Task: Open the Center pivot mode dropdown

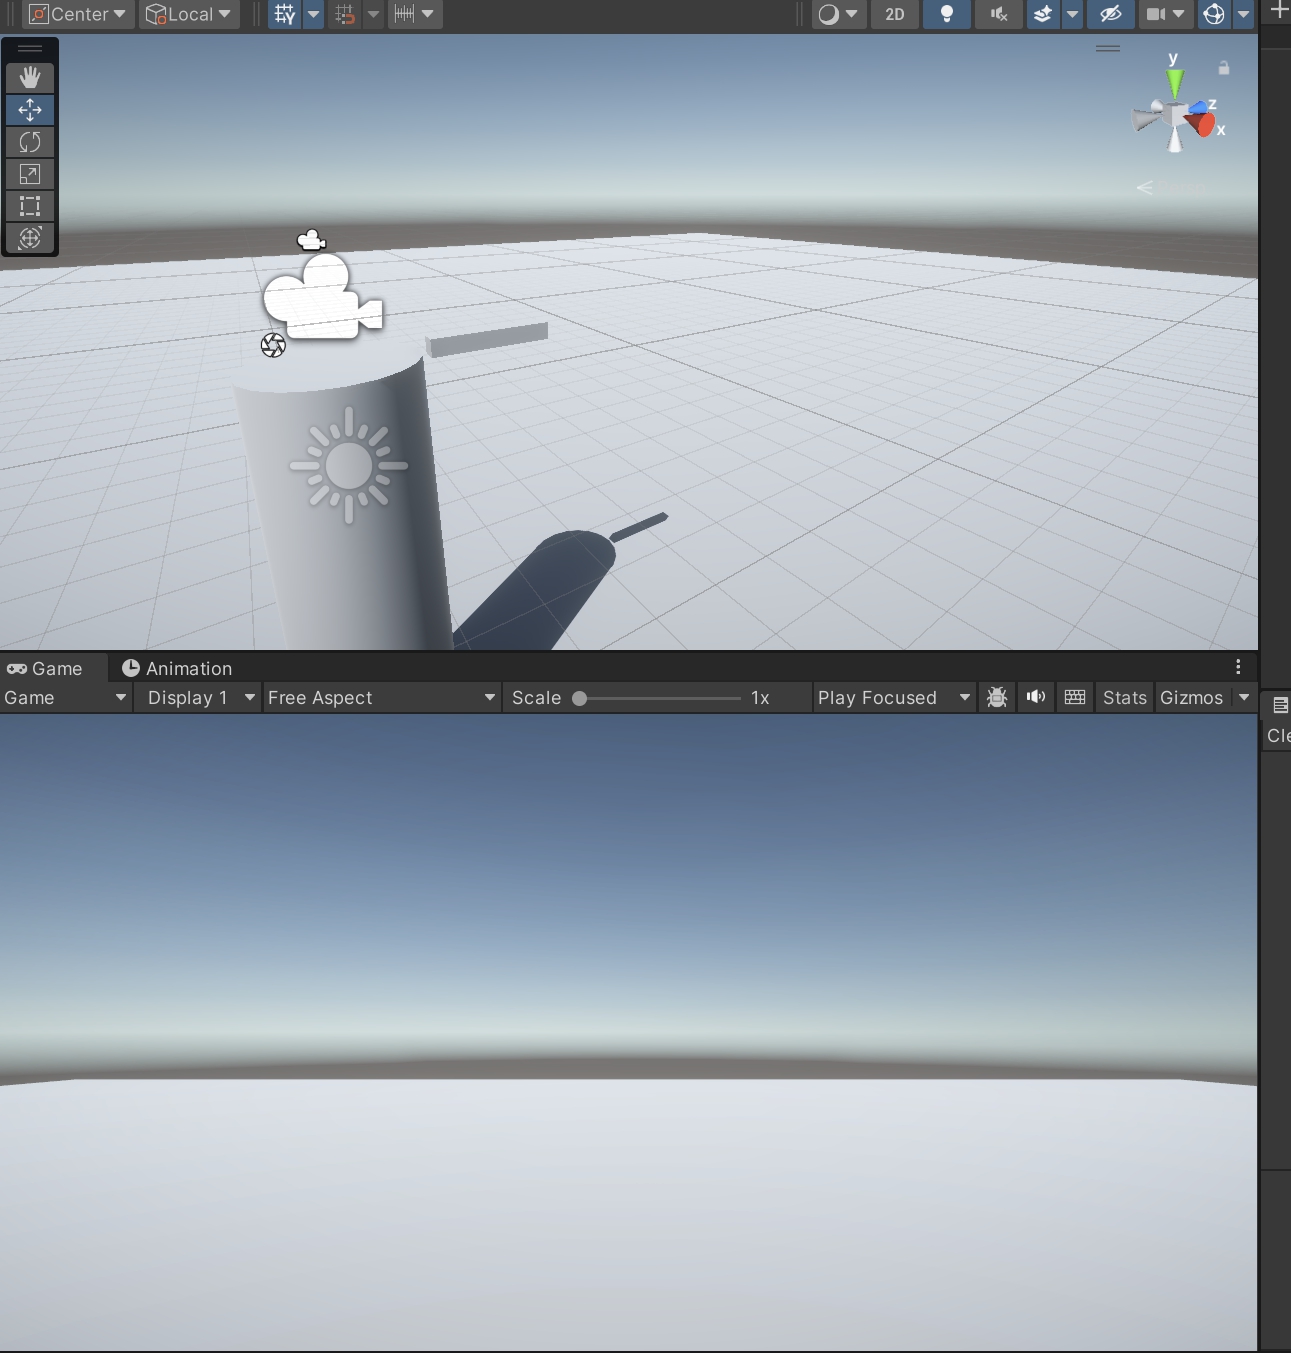Action: tap(78, 14)
